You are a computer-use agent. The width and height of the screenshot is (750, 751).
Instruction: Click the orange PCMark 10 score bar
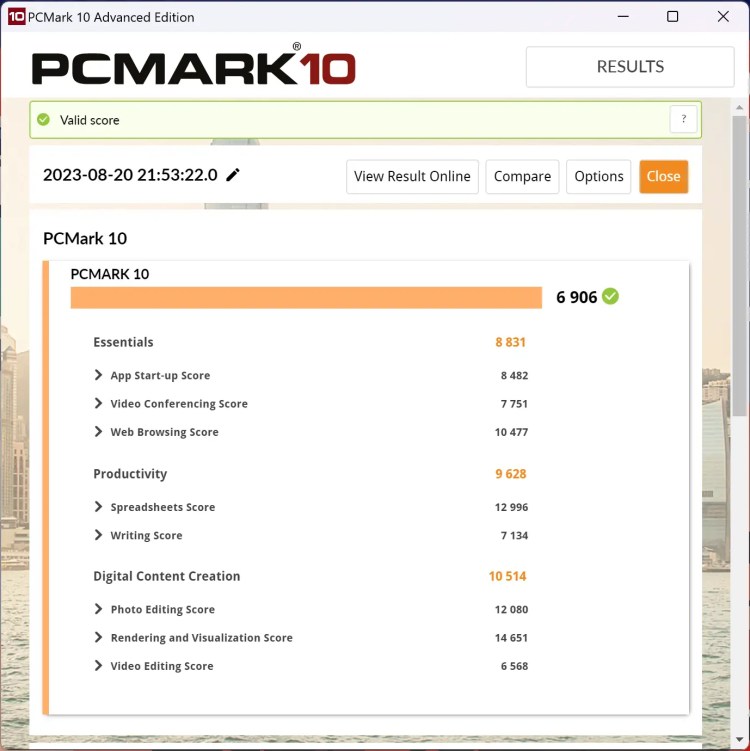pos(306,298)
